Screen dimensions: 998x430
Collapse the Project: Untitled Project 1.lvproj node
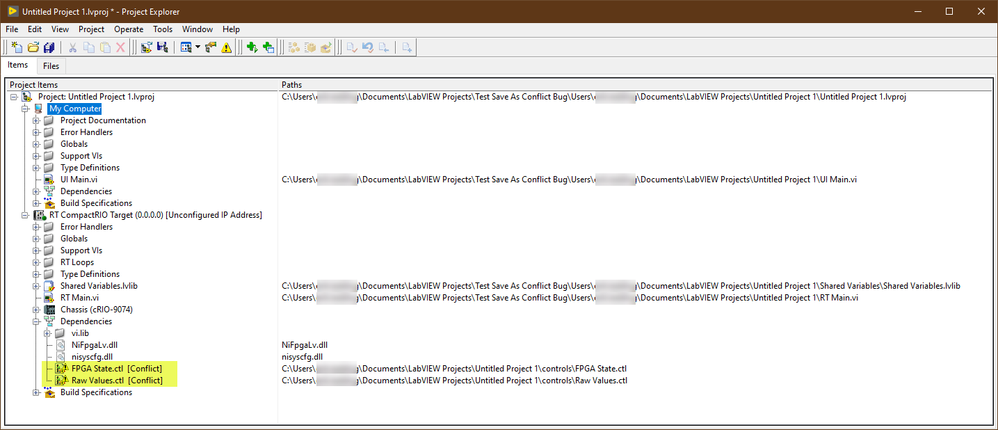click(14, 97)
